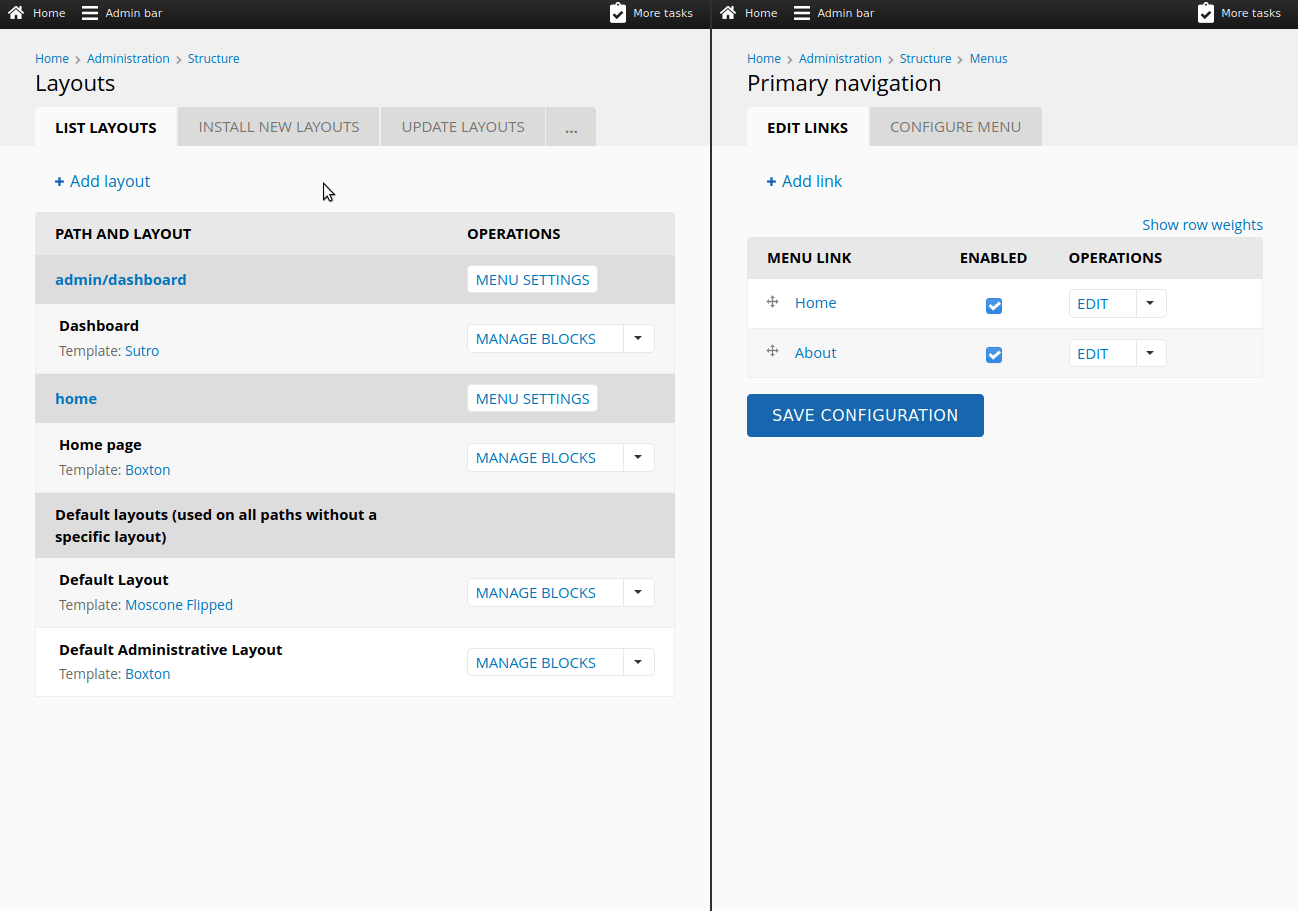Click the Home house icon in left admin bar
The image size is (1298, 911).
[x=16, y=13]
